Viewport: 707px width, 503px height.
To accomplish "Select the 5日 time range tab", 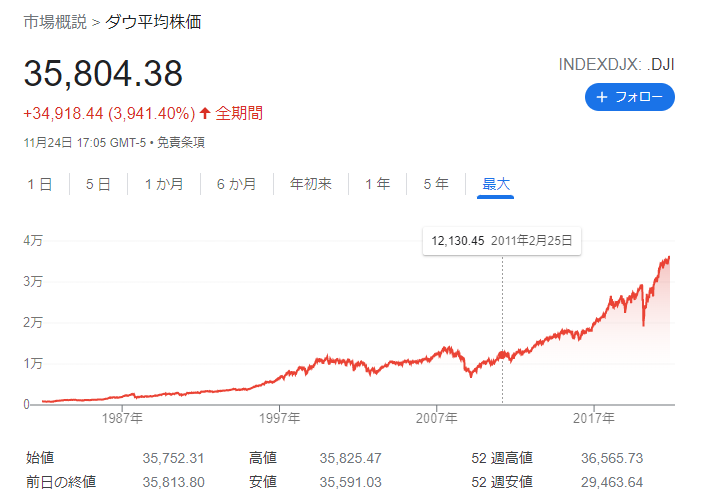I will [x=98, y=184].
